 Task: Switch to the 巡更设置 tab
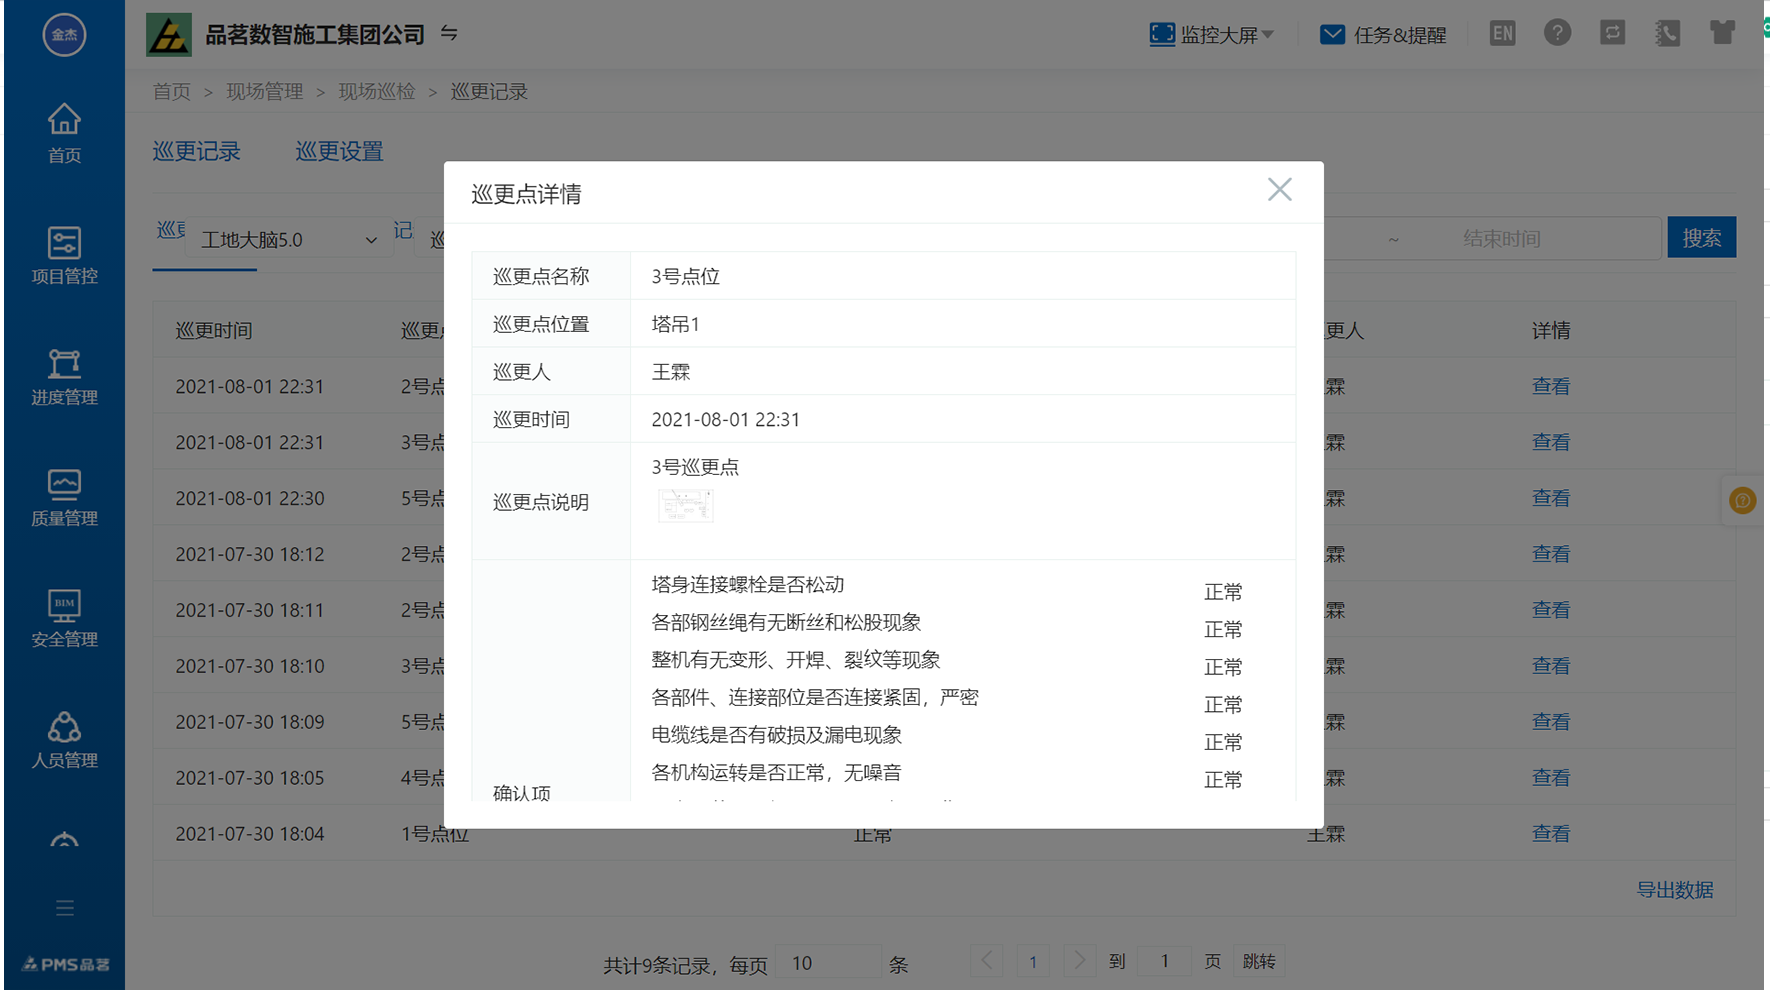click(339, 151)
